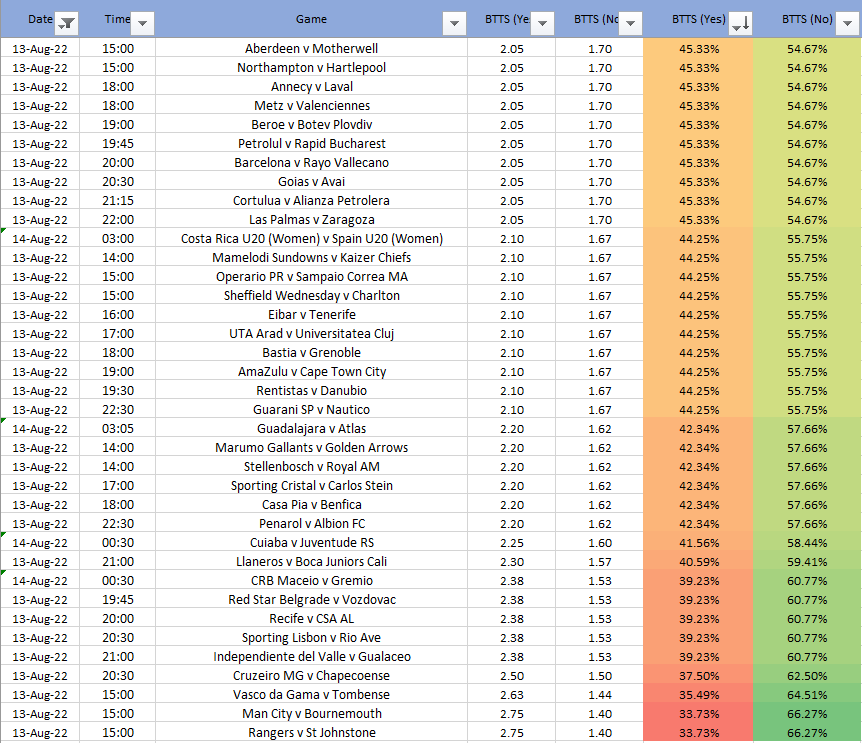
Task: Open sorted BTTS (Yes) percentage filter dropdown
Action: tap(741, 24)
